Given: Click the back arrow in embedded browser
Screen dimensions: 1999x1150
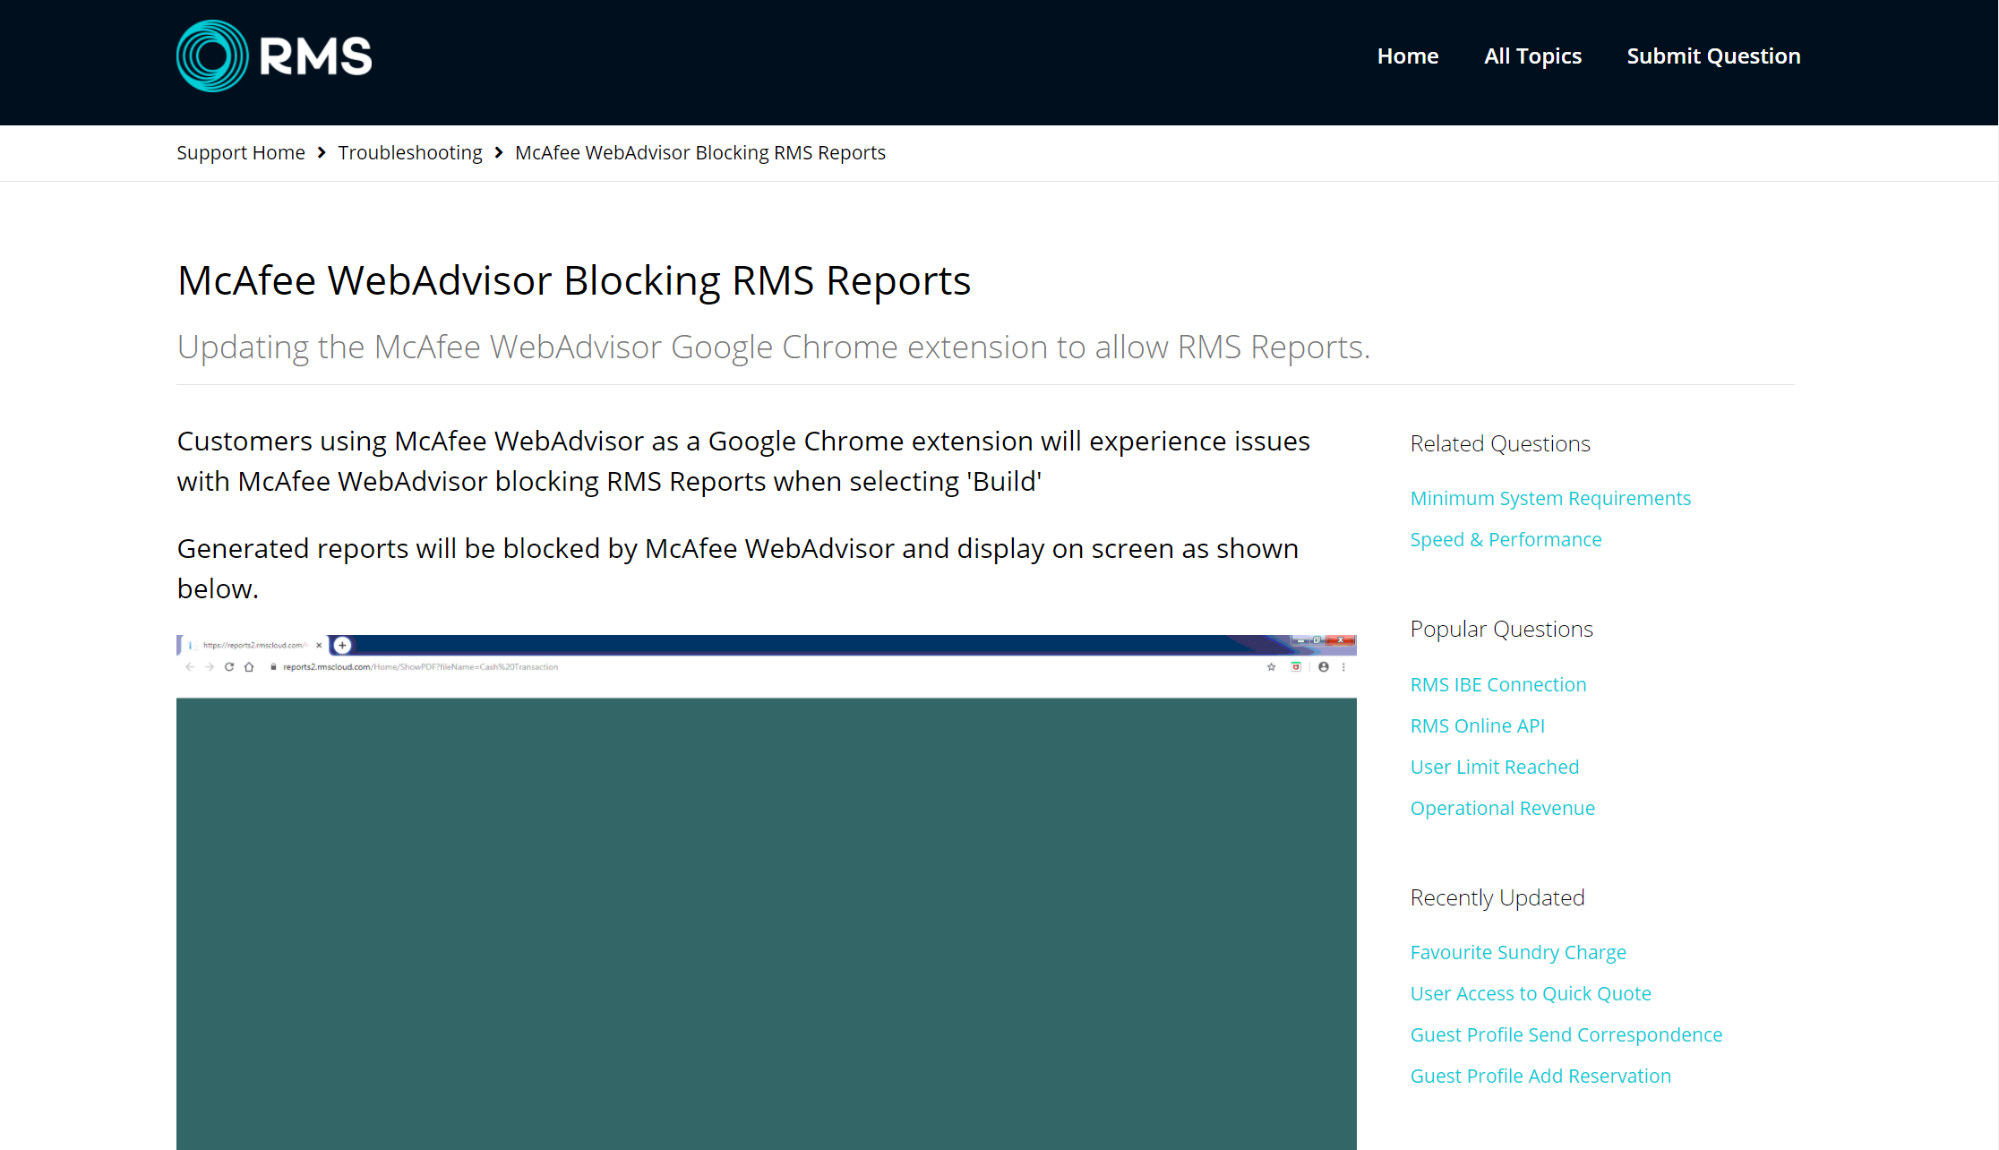Looking at the screenshot, I should 189,667.
